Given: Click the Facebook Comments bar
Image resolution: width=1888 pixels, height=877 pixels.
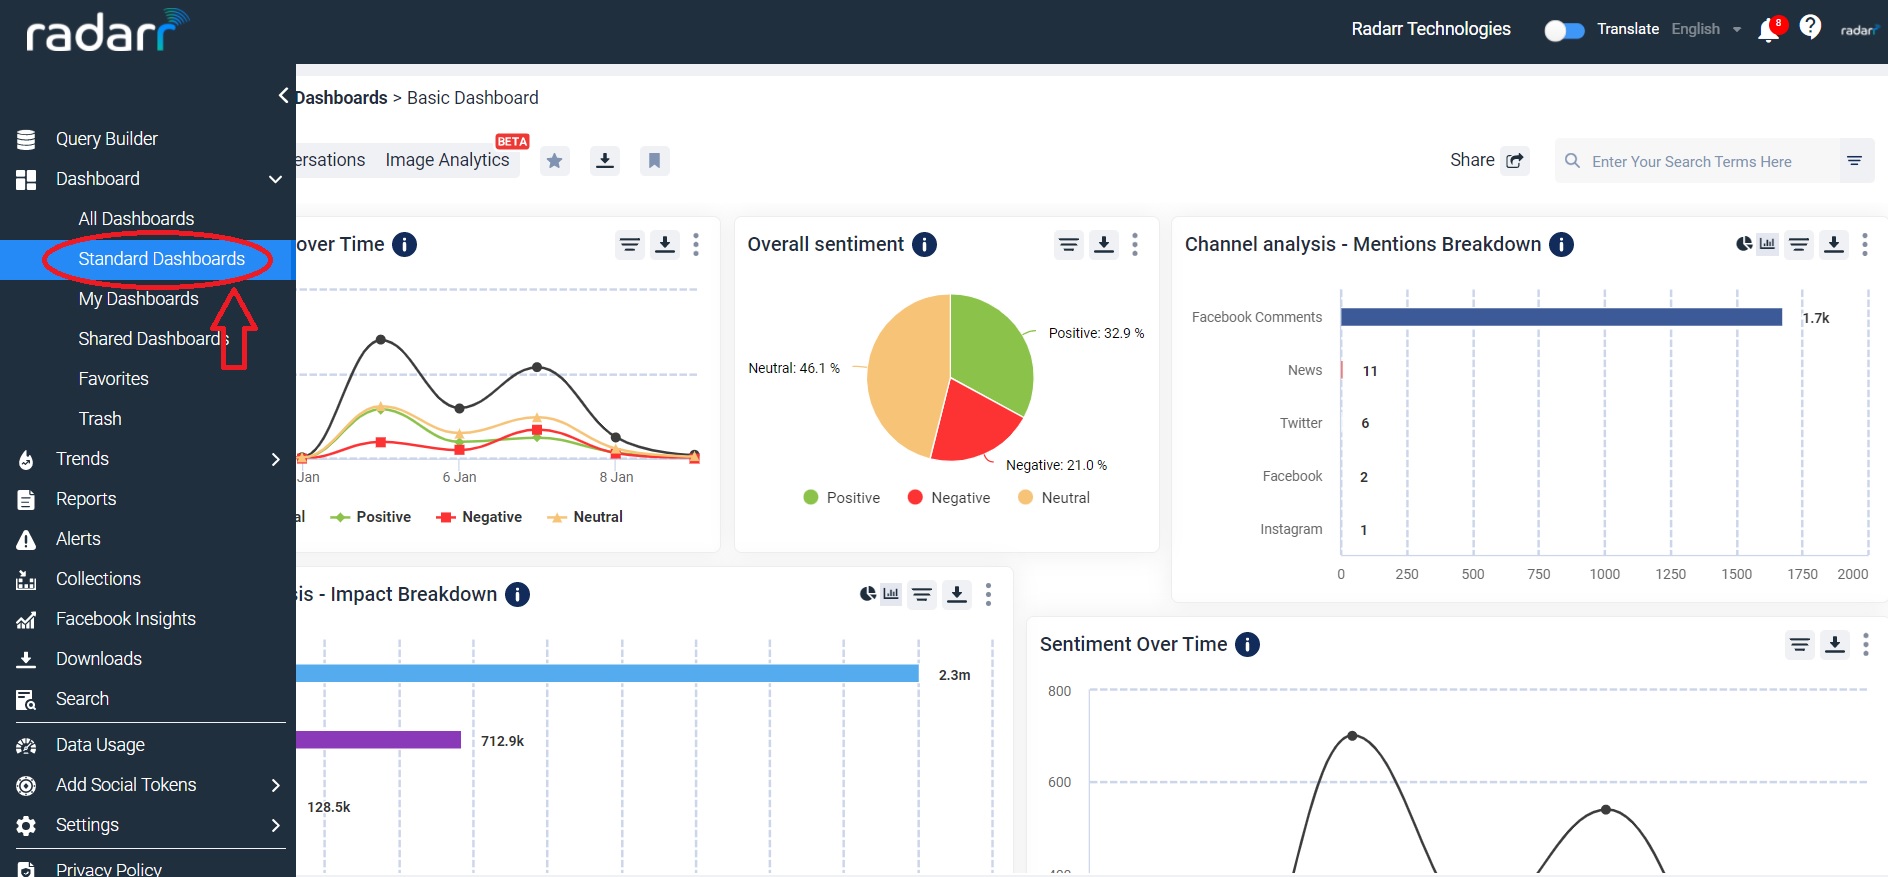Looking at the screenshot, I should tap(1561, 317).
